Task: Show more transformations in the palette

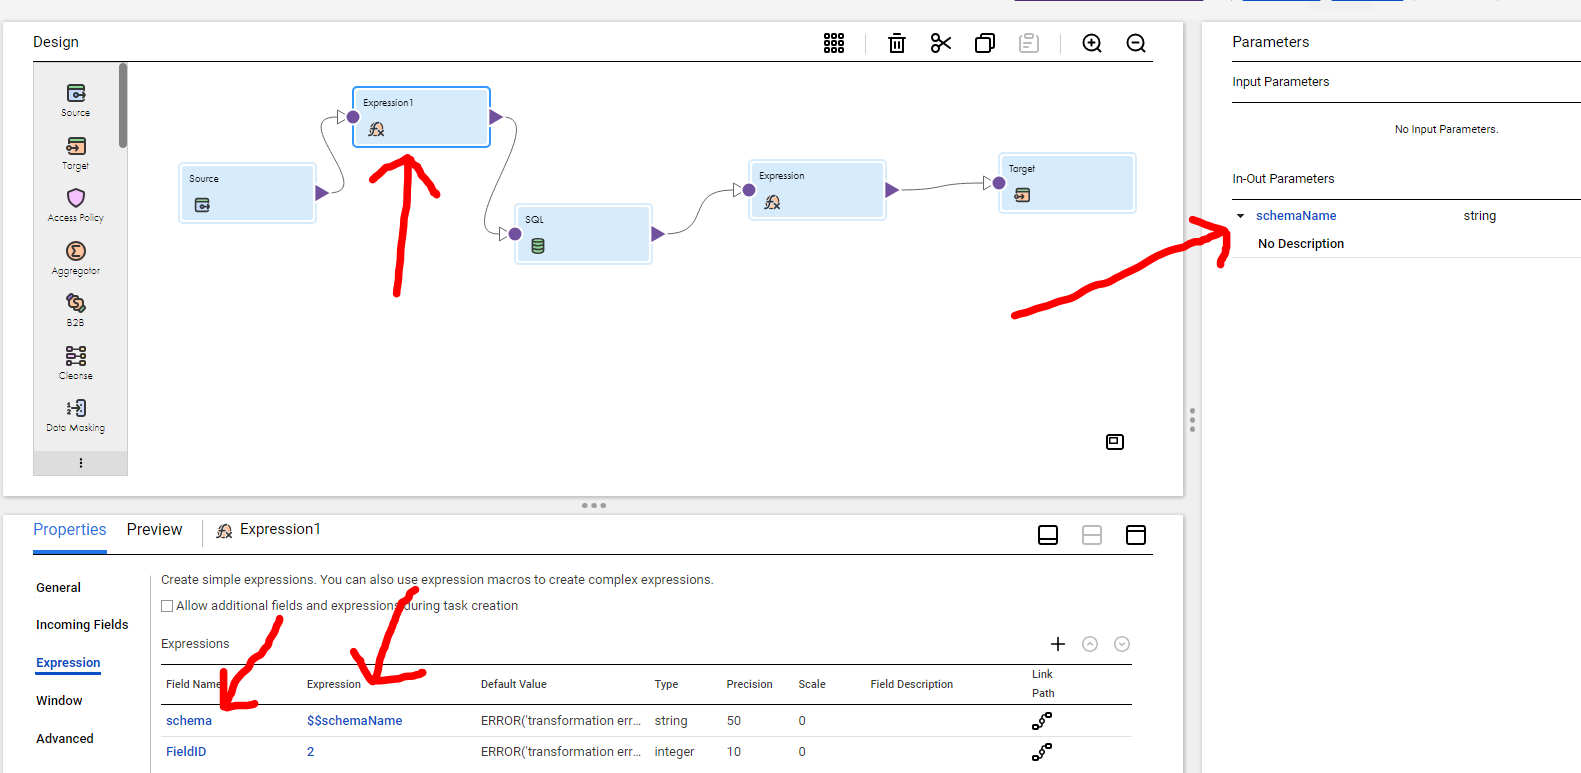Action: [81, 463]
